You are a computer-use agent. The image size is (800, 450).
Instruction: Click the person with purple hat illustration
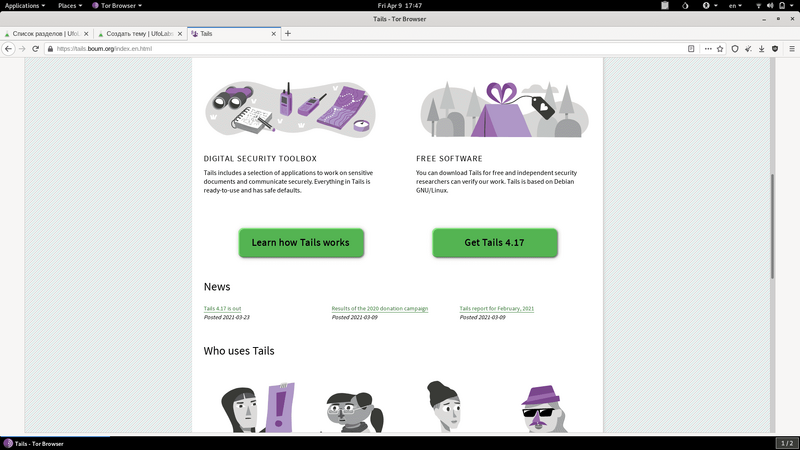point(543,409)
